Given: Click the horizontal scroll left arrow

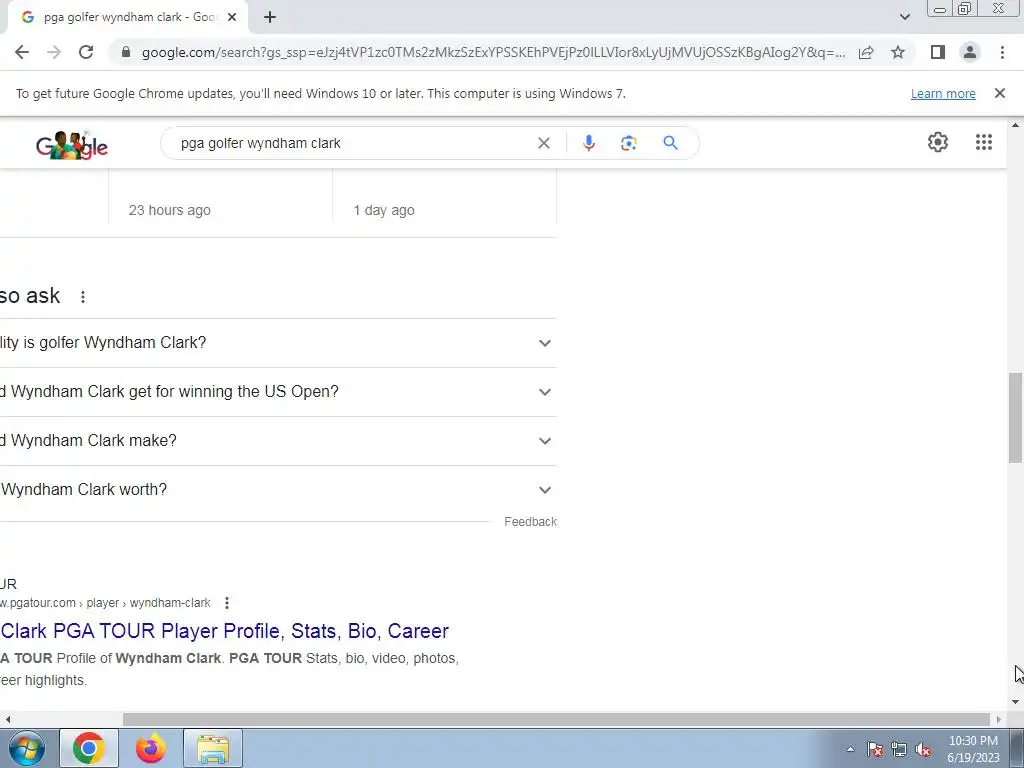Looking at the screenshot, I should 7,719.
